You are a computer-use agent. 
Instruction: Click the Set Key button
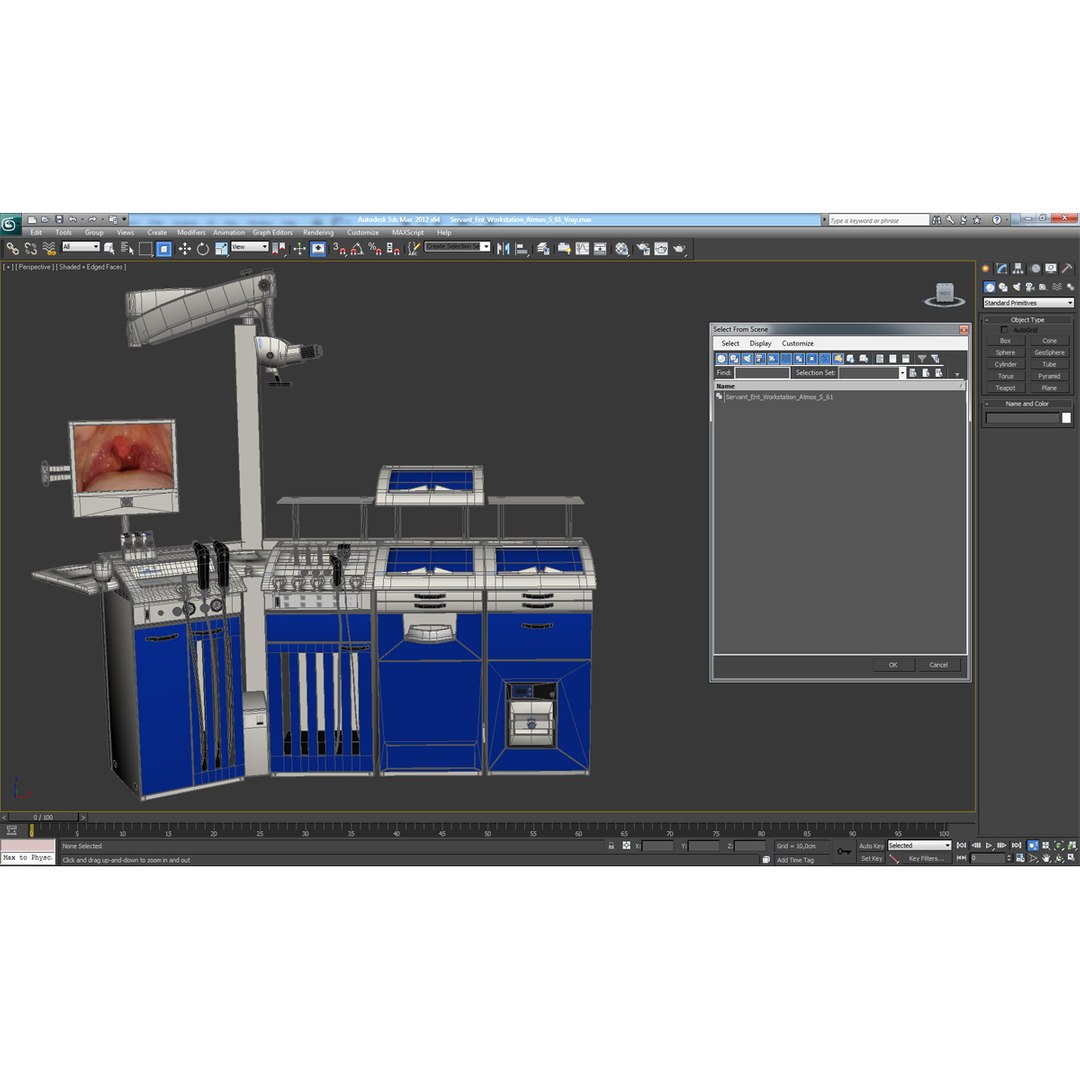click(871, 859)
